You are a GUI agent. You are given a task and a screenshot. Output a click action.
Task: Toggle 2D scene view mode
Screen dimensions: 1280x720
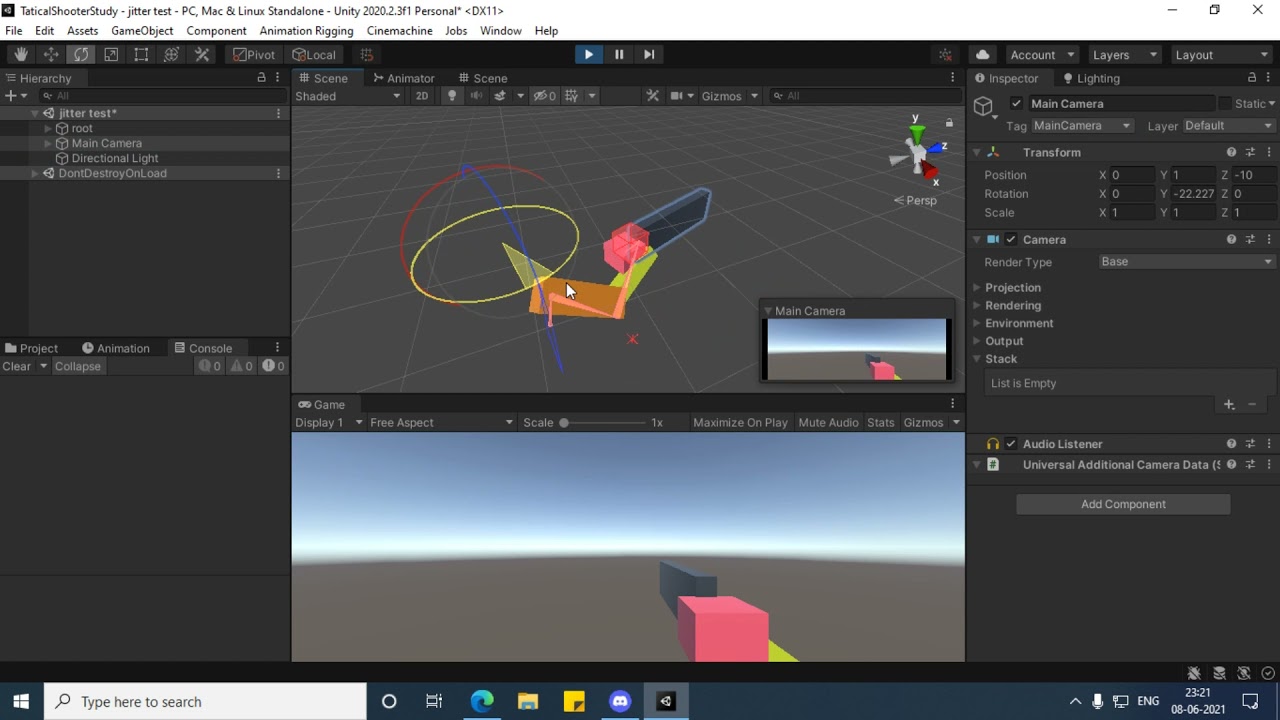(422, 96)
